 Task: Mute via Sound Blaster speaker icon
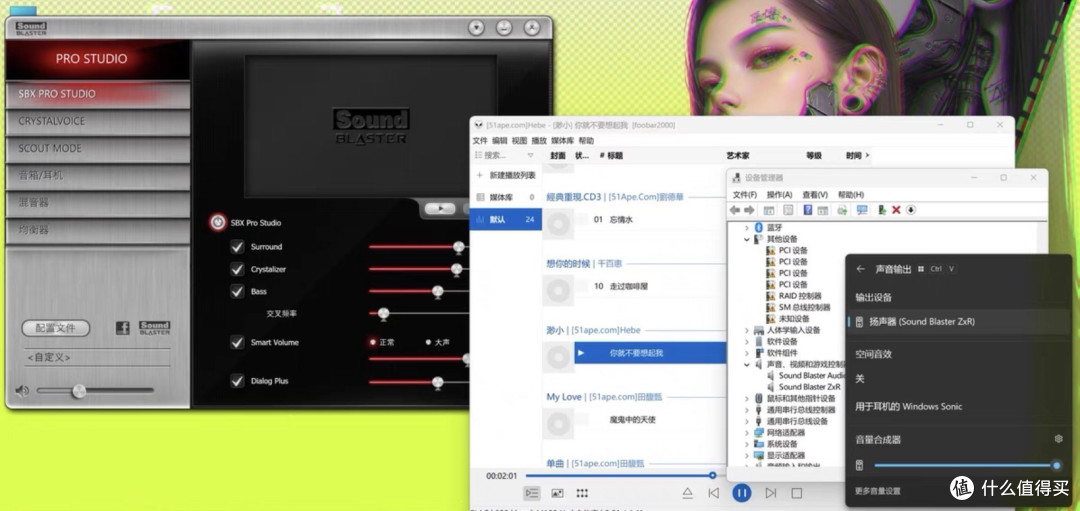coord(23,391)
